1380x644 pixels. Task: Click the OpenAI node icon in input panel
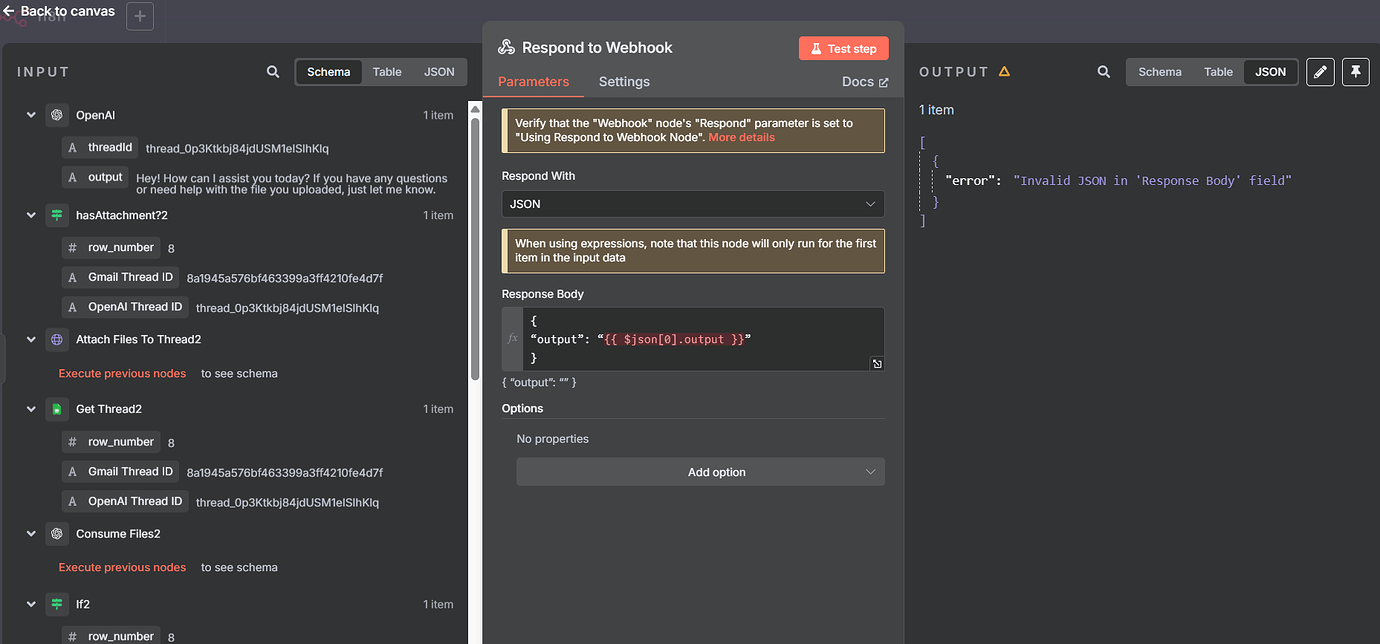pyautogui.click(x=57, y=115)
